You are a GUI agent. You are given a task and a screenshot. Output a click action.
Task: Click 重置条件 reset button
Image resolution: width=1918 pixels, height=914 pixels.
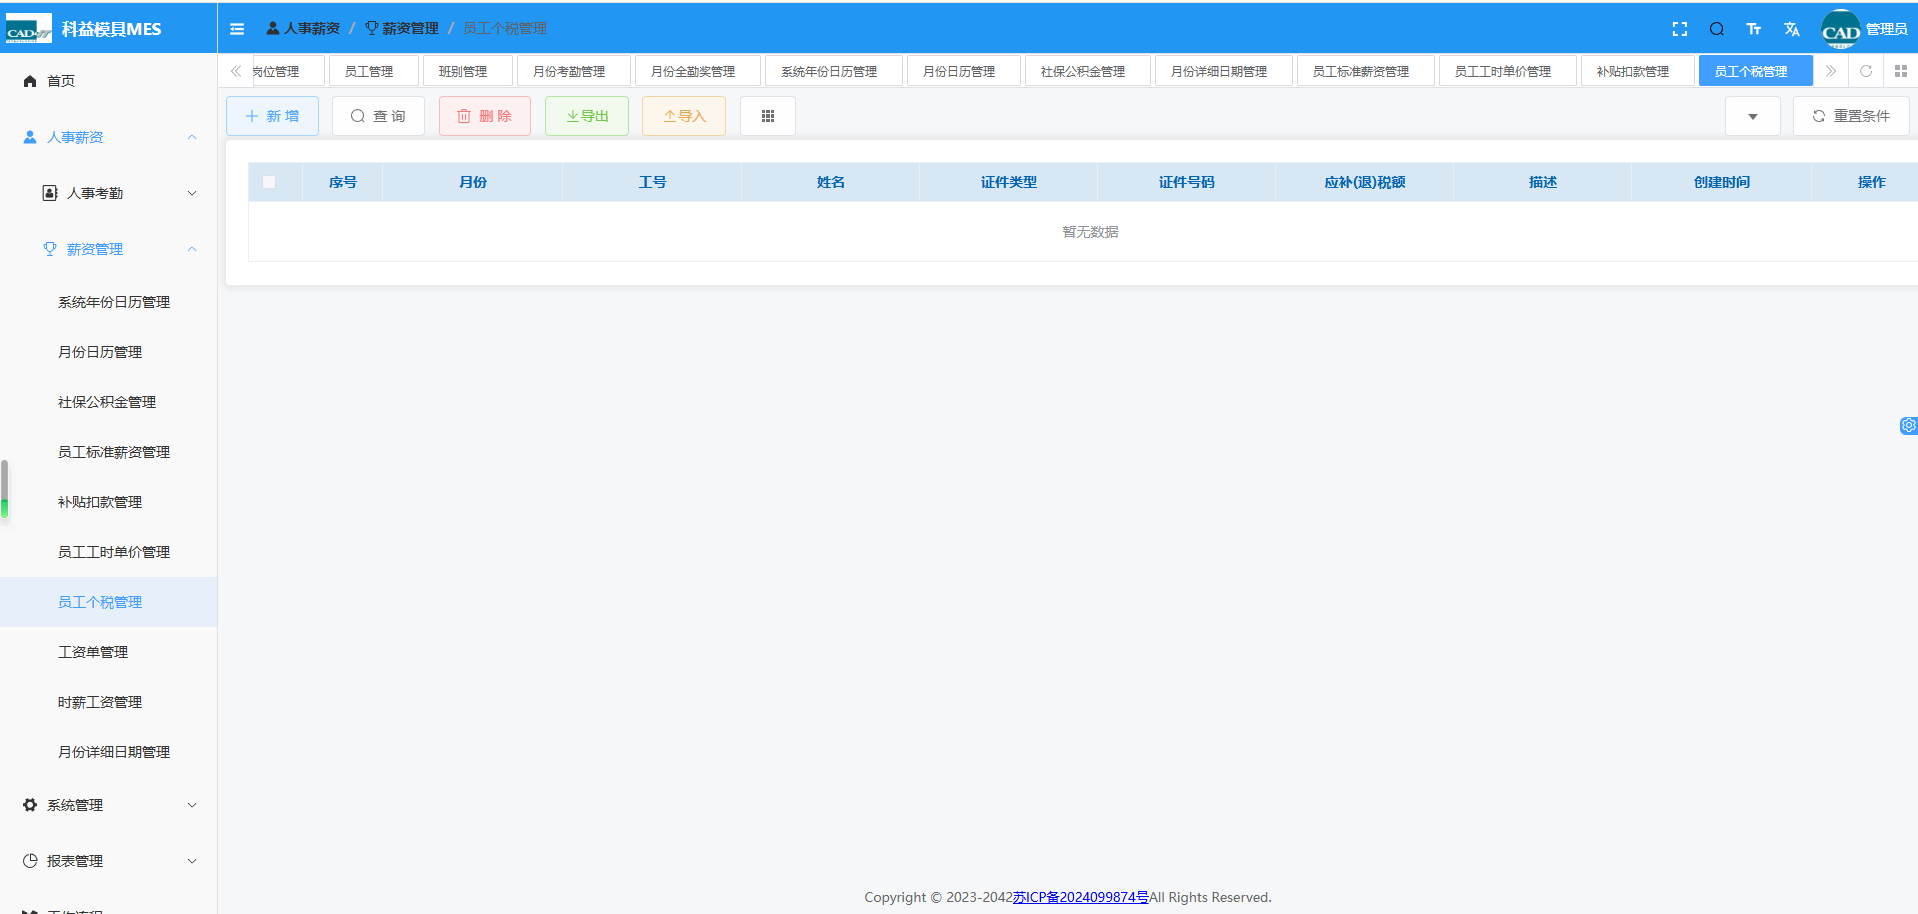1851,116
